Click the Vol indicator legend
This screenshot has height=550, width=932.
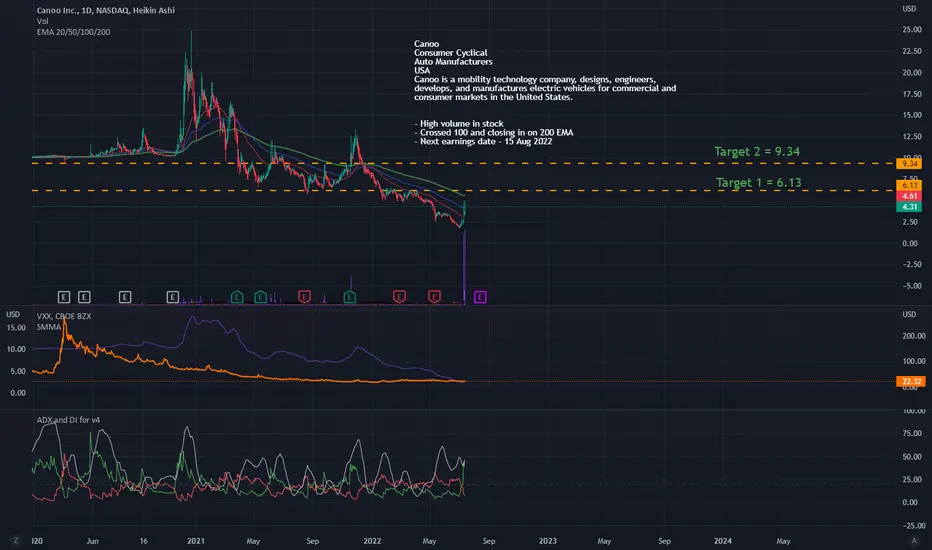[x=42, y=21]
